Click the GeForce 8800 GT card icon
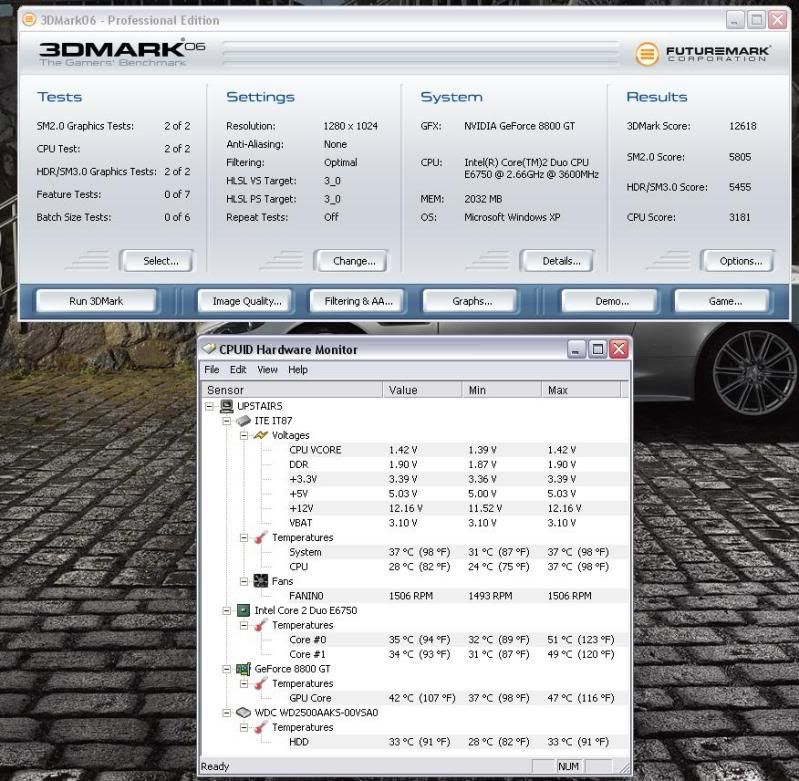 coord(244,669)
